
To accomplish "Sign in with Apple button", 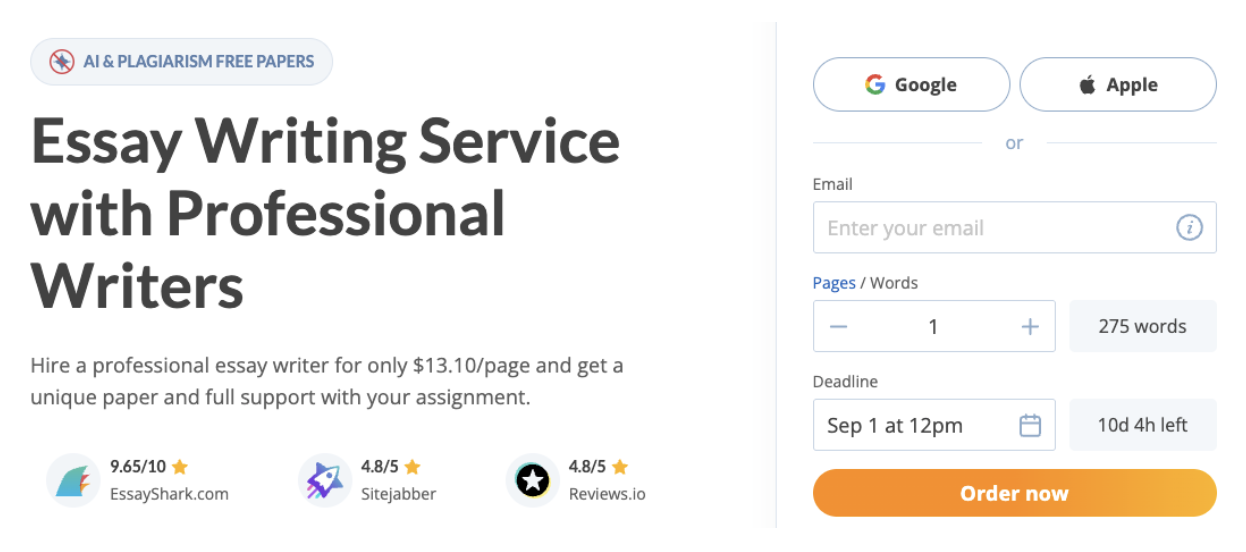I will (1118, 85).
